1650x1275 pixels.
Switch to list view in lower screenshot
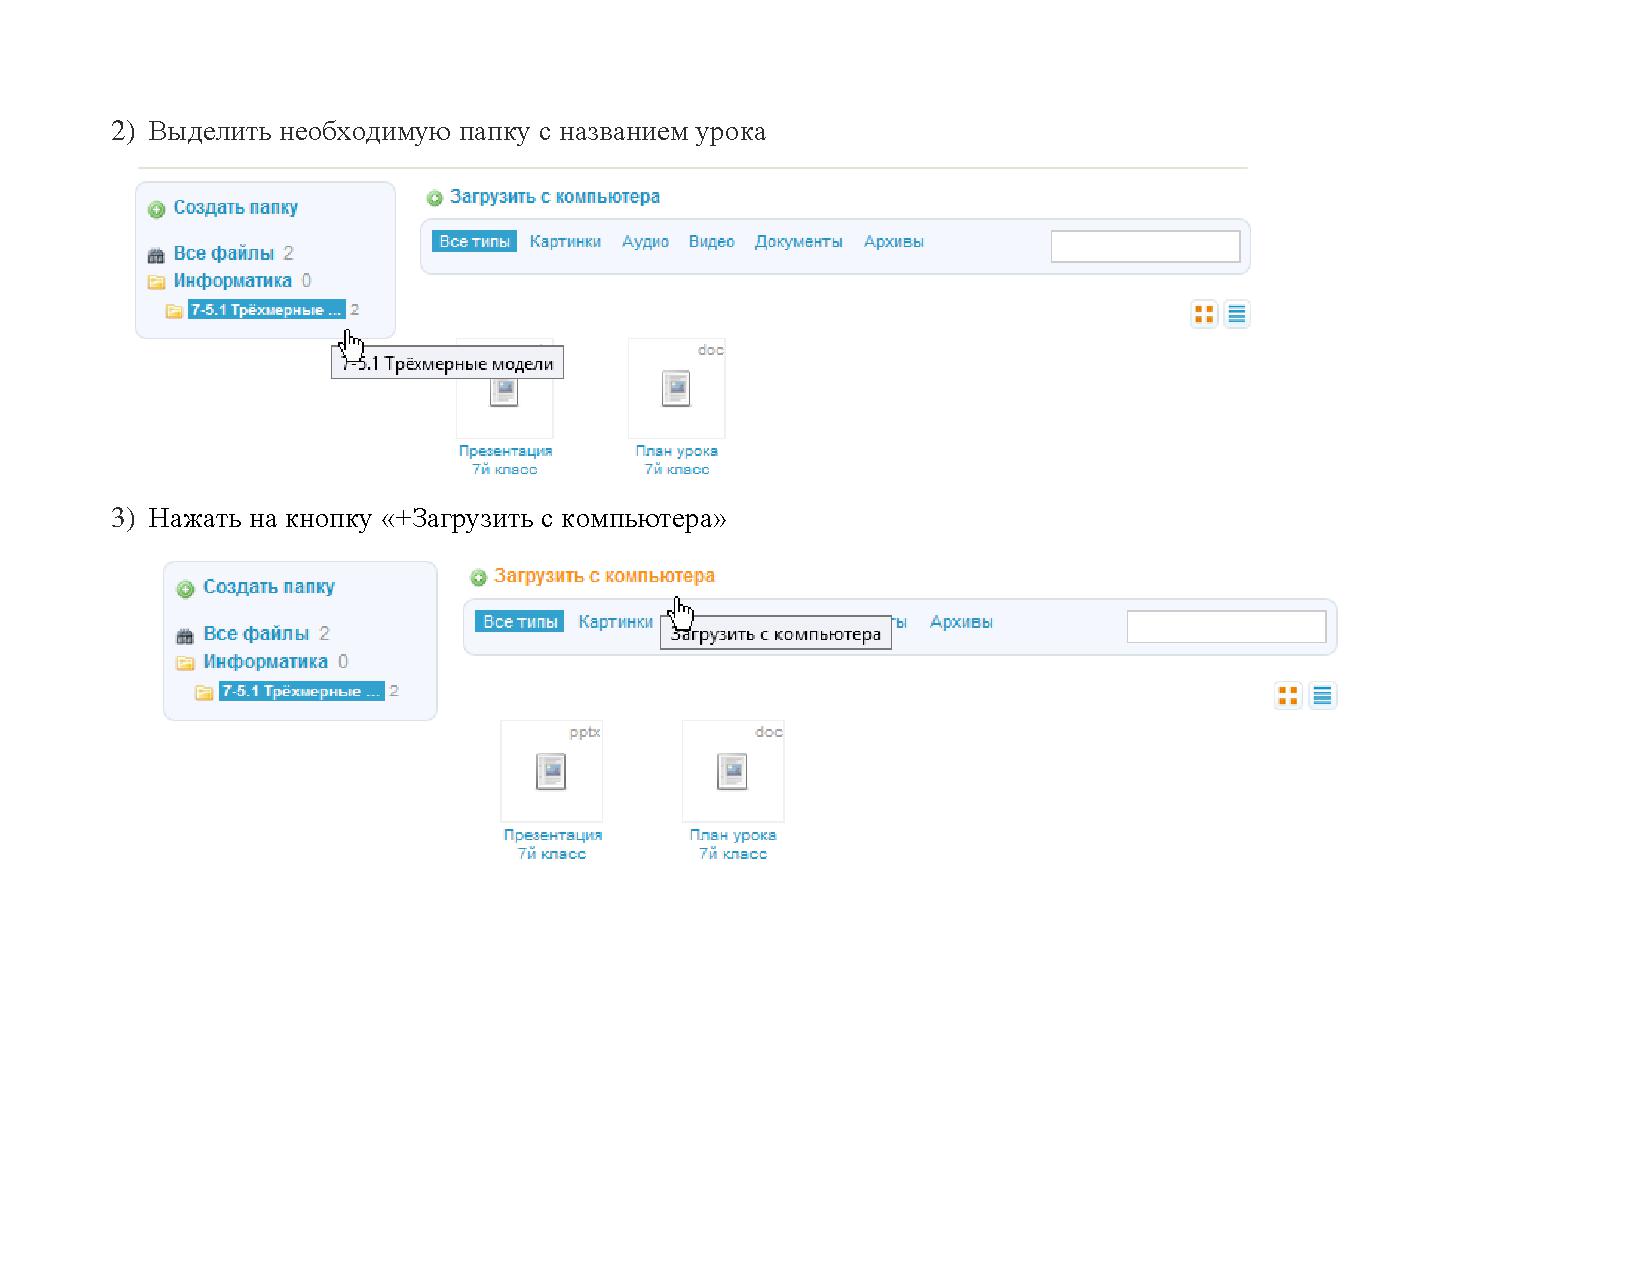point(1323,696)
